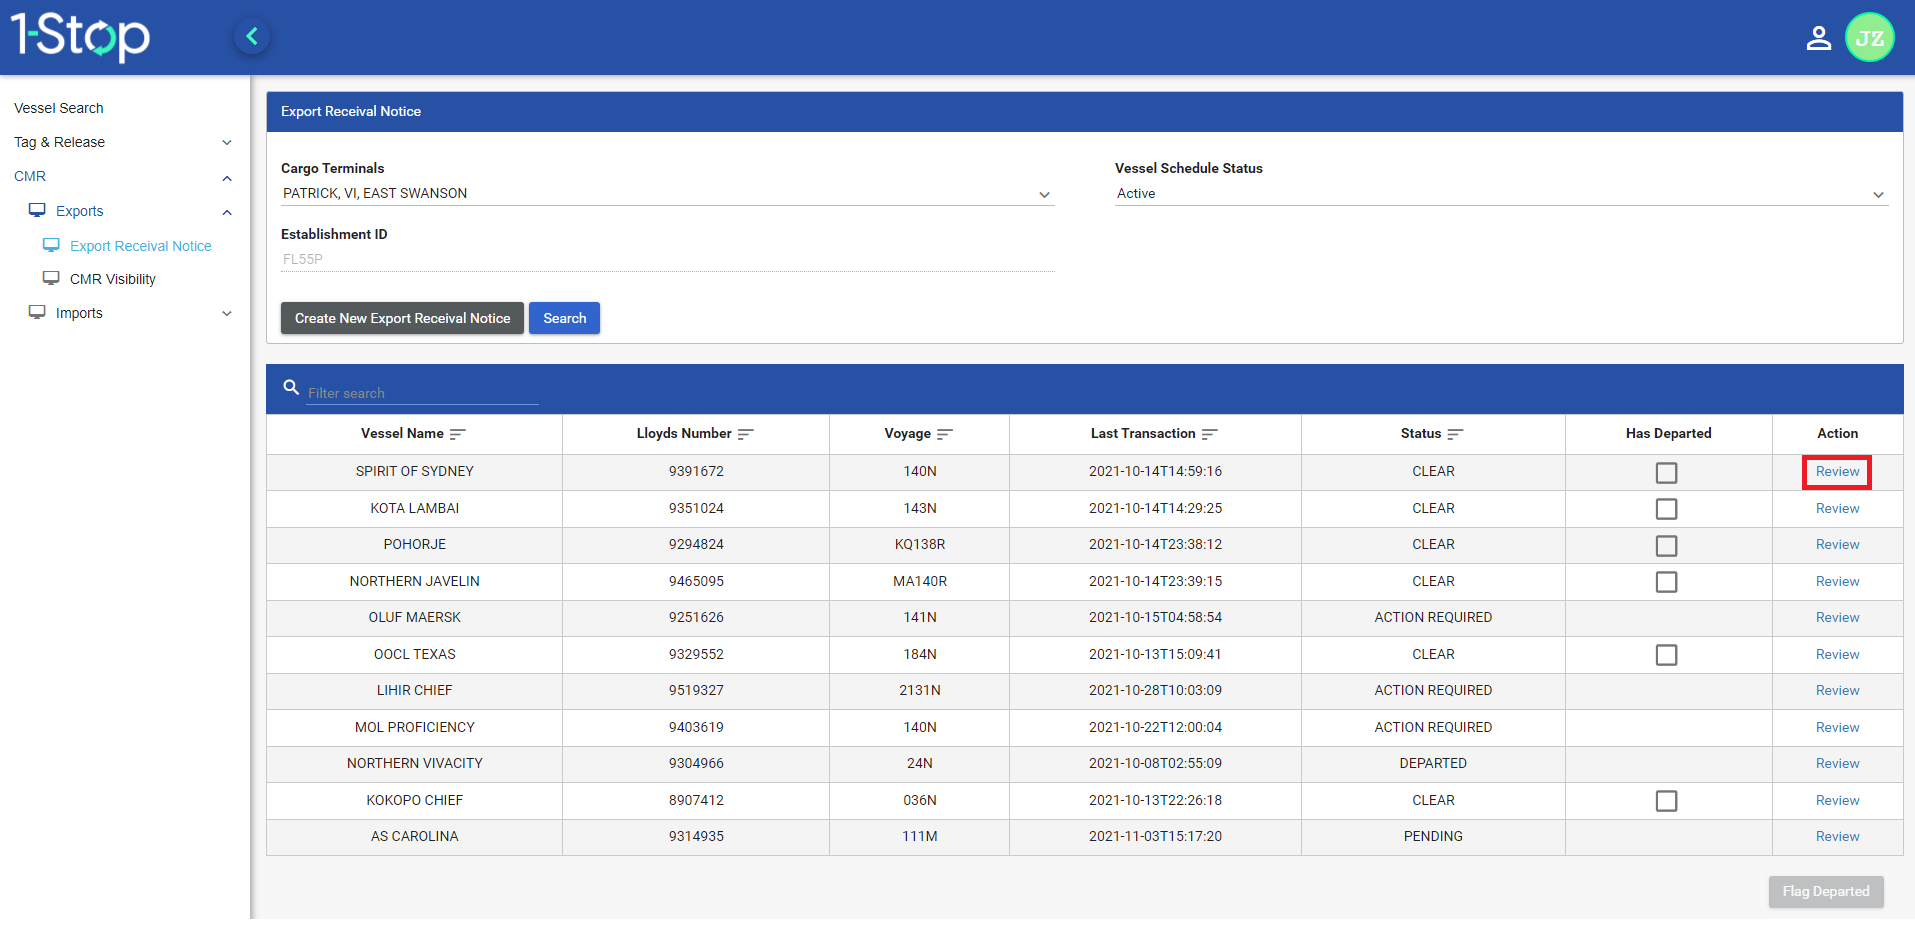Sort by Vessel Name column icon
The image size is (1915, 936).
pos(457,434)
